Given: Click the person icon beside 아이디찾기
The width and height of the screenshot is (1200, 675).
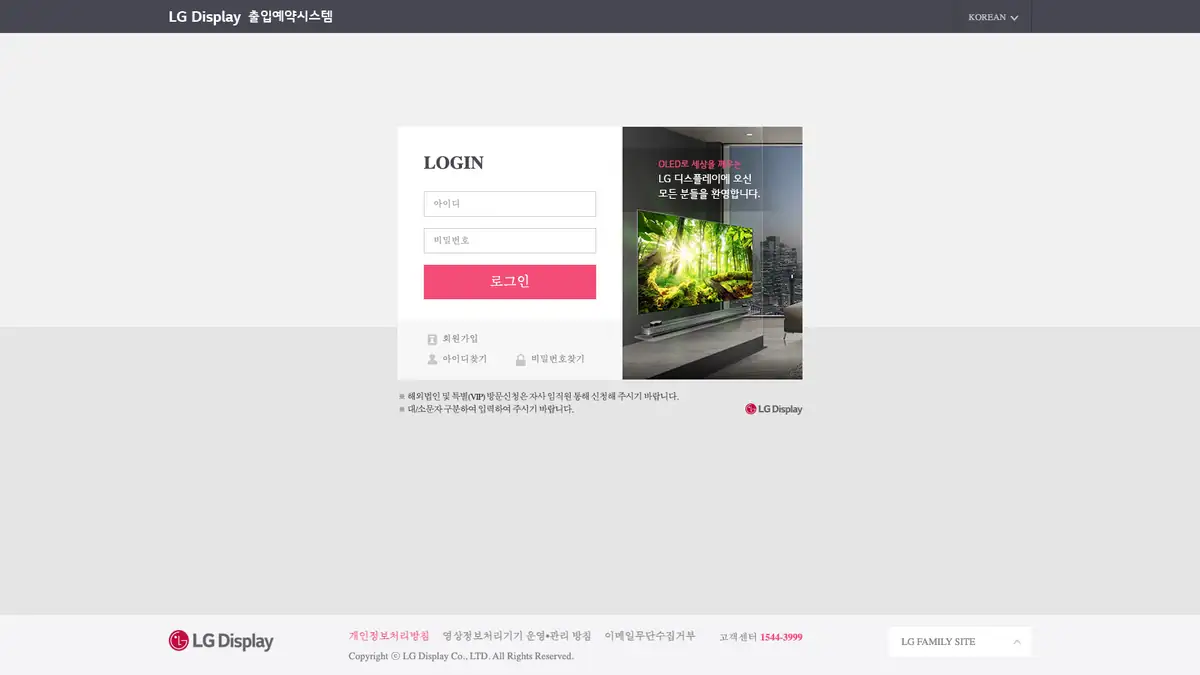Looking at the screenshot, I should click(432, 359).
